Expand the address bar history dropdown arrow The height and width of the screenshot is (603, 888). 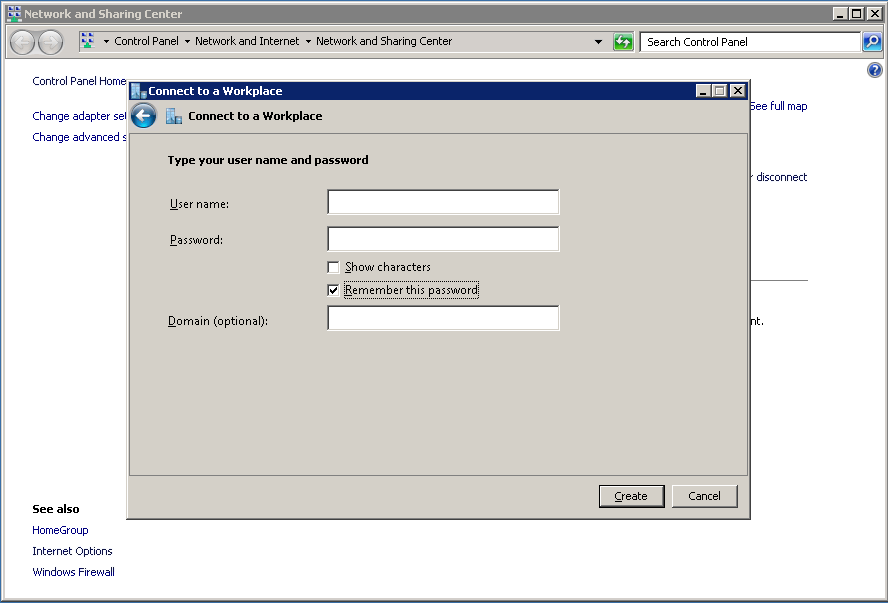[x=599, y=42]
